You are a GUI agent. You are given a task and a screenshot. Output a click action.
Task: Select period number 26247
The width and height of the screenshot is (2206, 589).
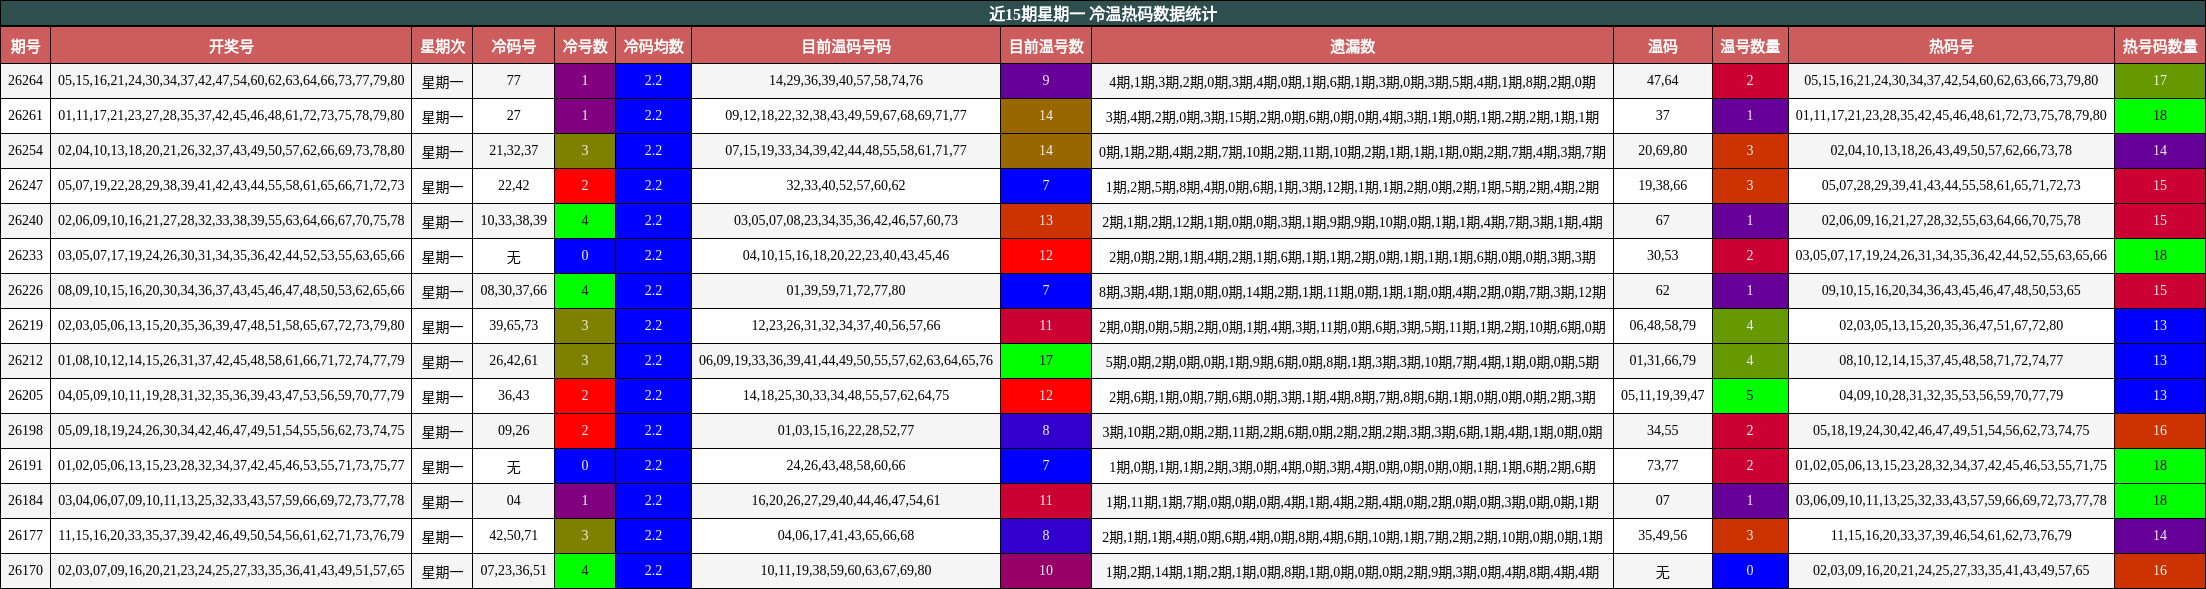point(25,186)
